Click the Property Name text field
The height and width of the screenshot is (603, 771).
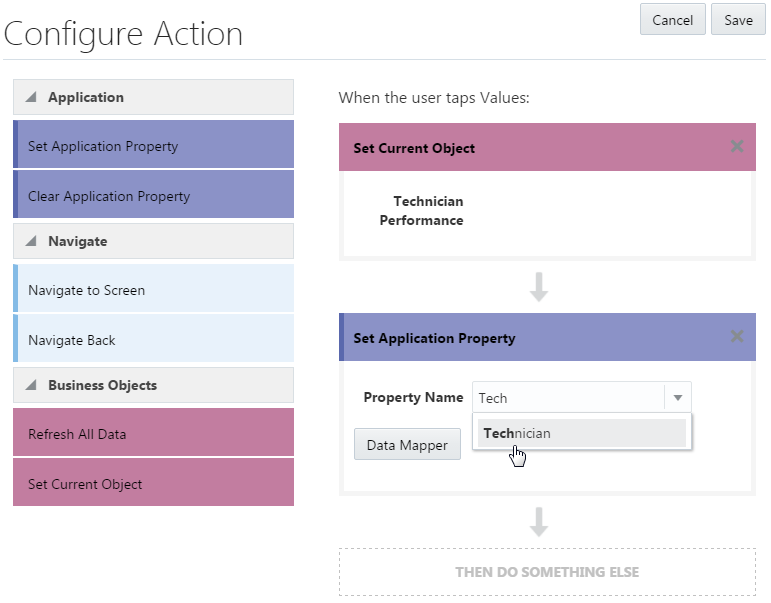567,398
